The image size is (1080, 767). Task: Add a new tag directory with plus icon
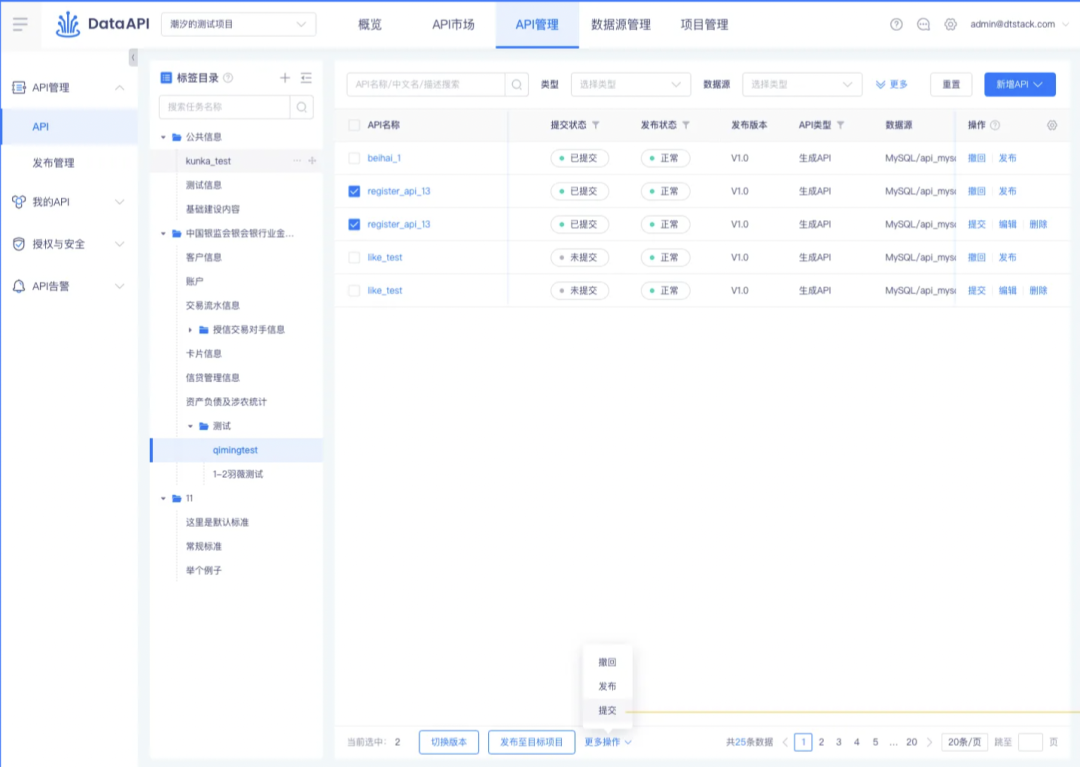point(285,78)
